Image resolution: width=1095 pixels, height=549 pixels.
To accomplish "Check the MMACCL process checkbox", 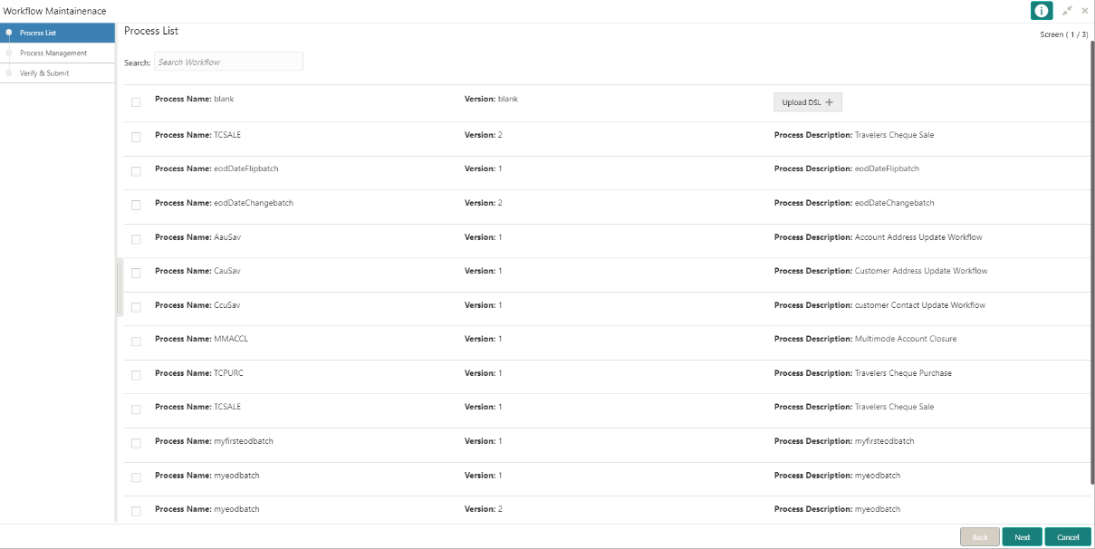I will tap(136, 342).
